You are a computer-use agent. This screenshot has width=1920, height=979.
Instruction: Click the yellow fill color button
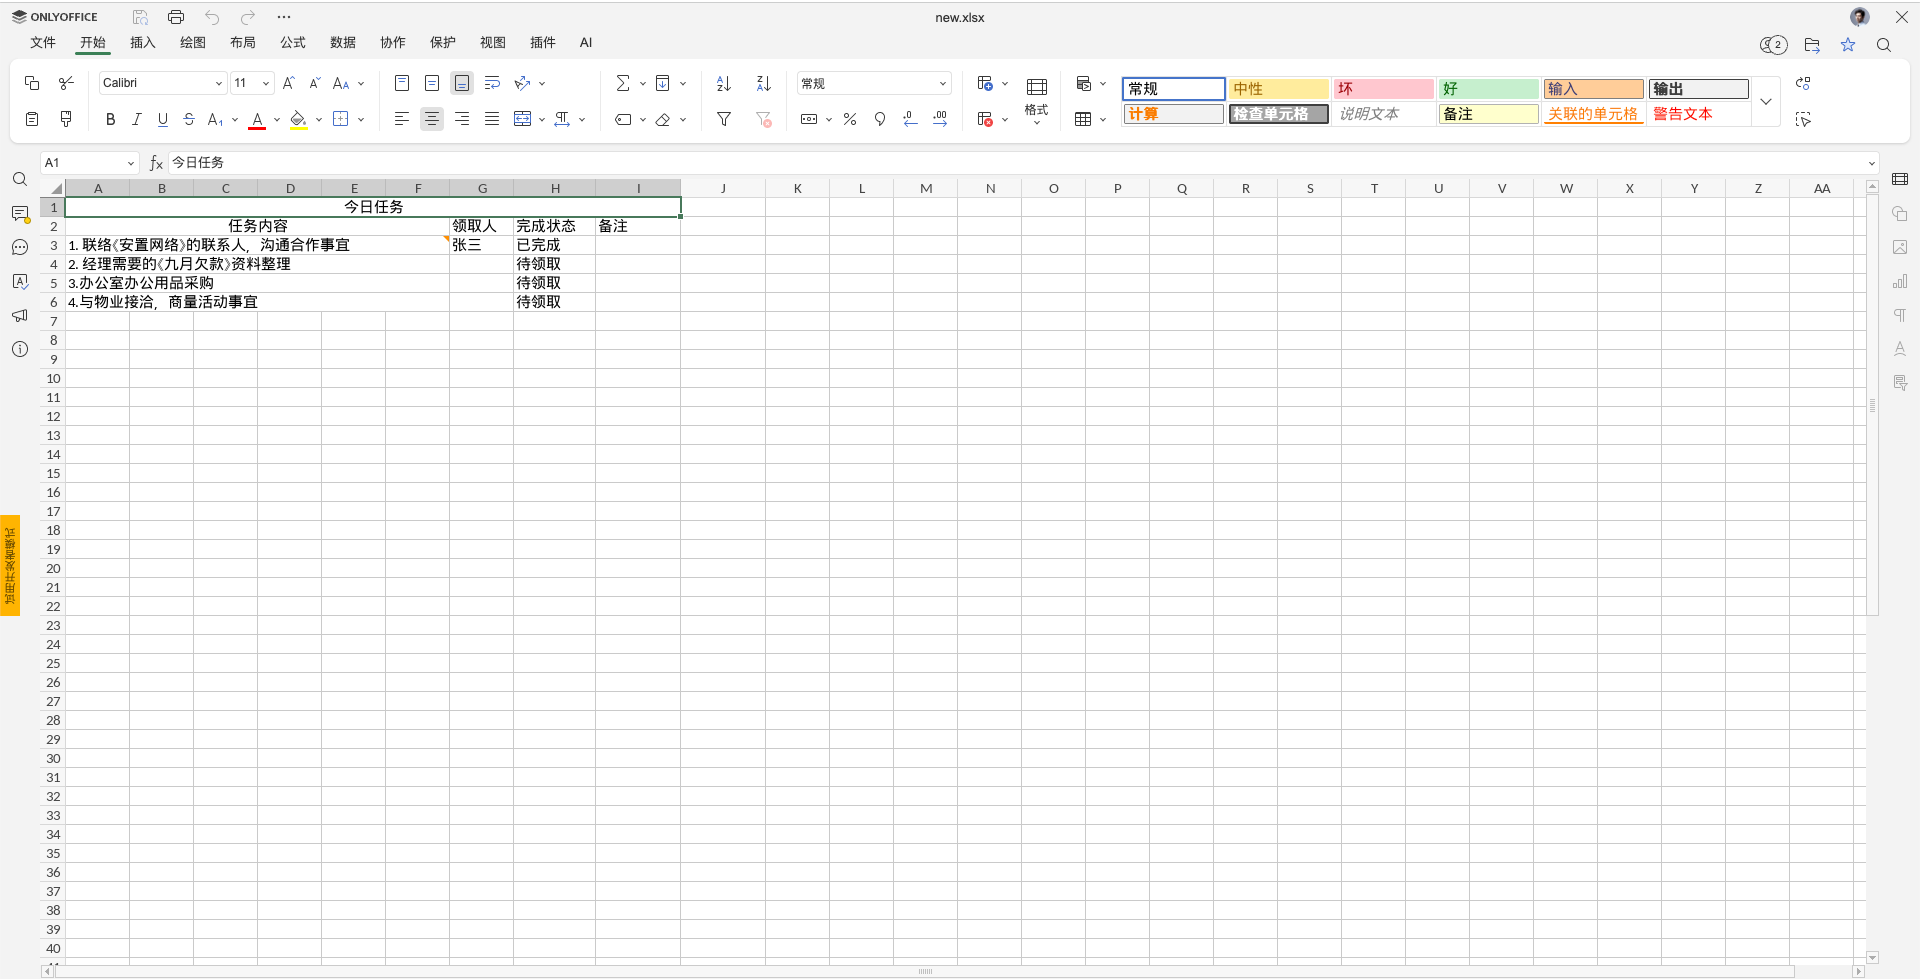(298, 119)
